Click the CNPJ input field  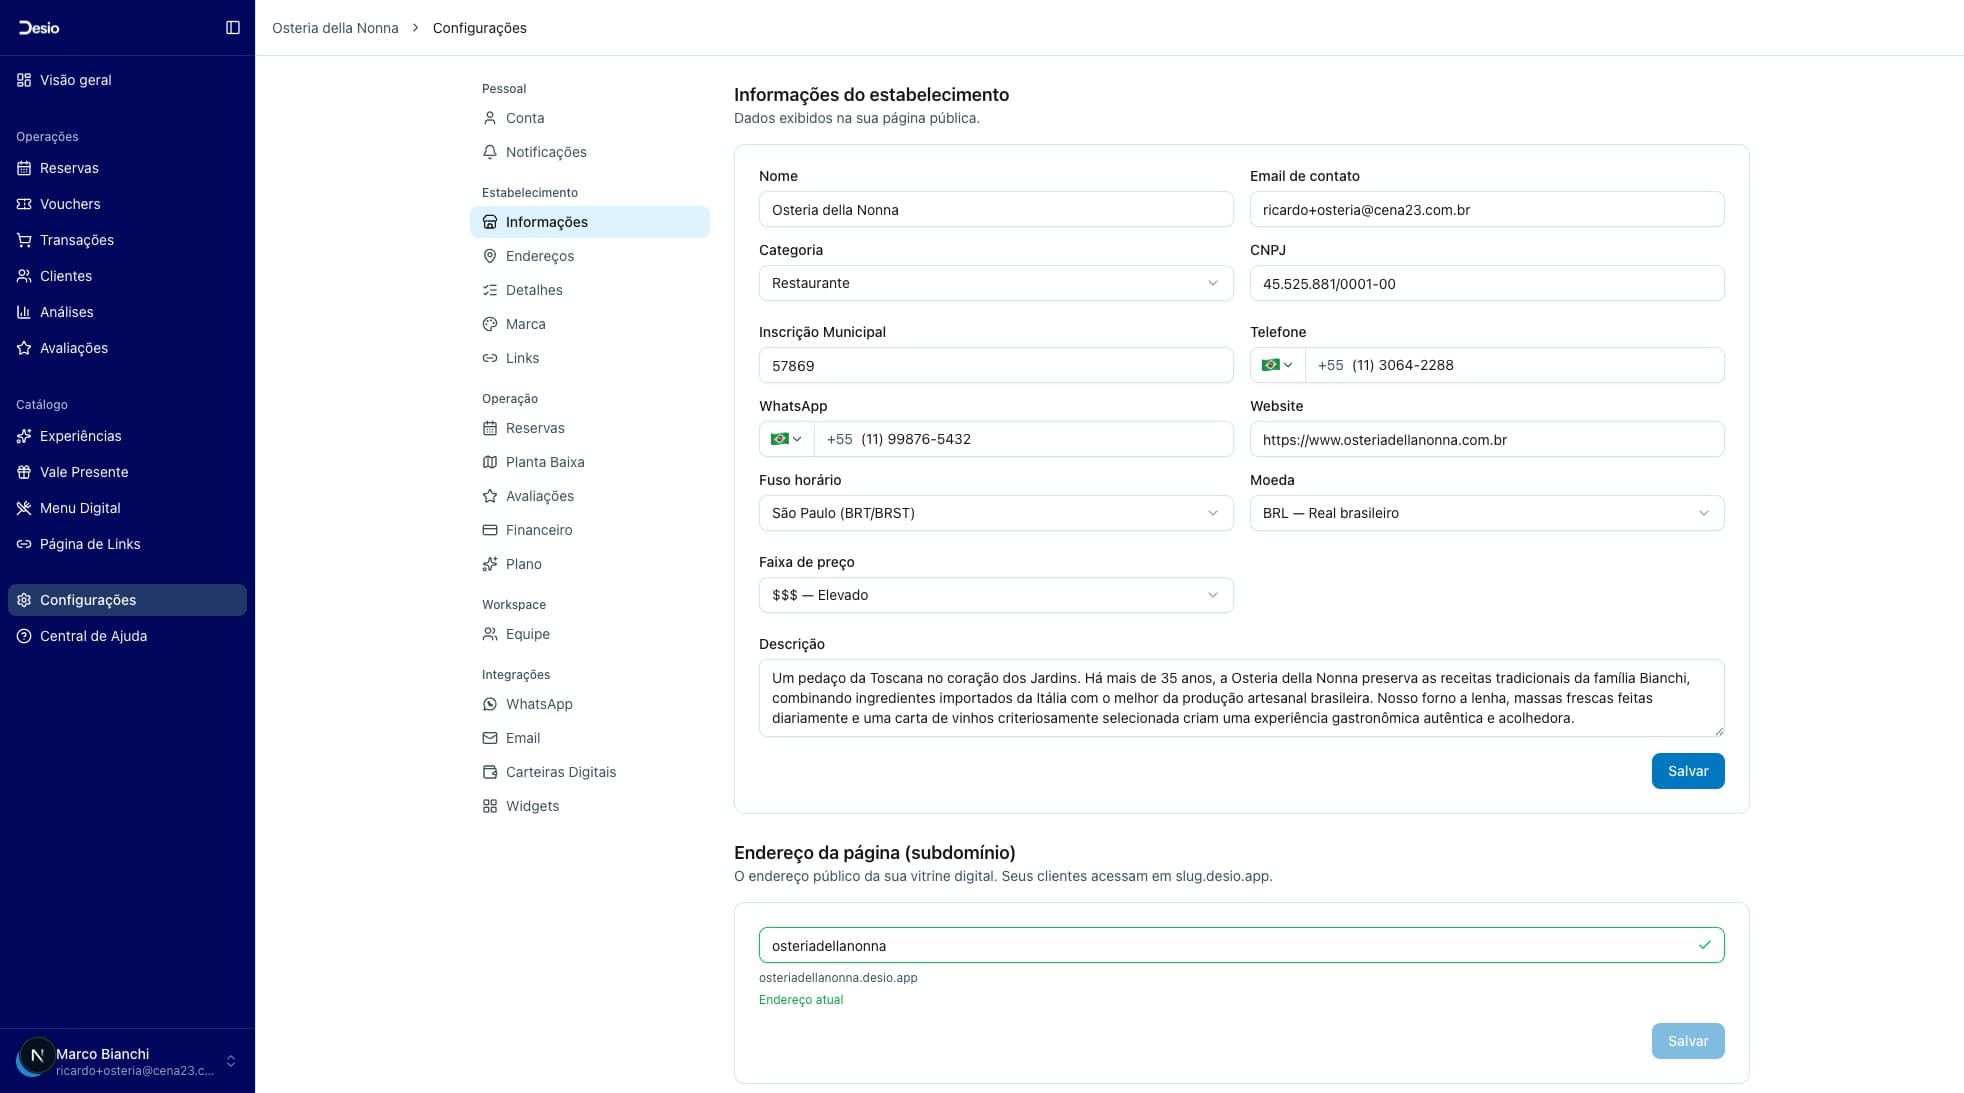point(1487,283)
